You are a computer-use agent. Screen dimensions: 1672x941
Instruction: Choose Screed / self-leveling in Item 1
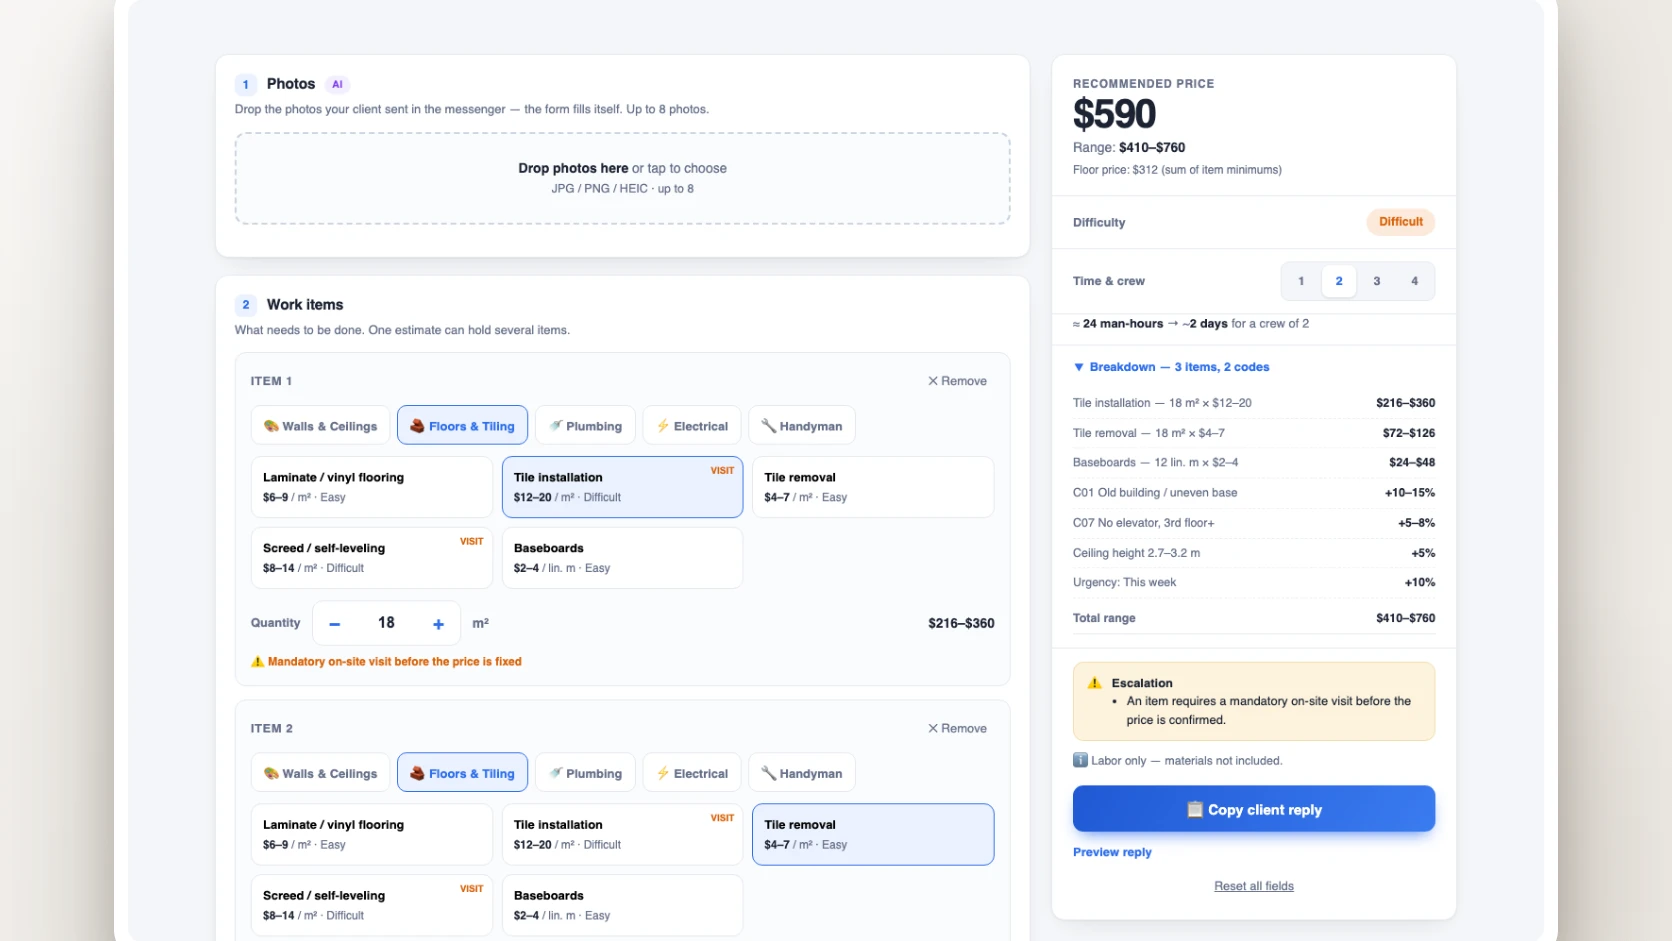371,558
